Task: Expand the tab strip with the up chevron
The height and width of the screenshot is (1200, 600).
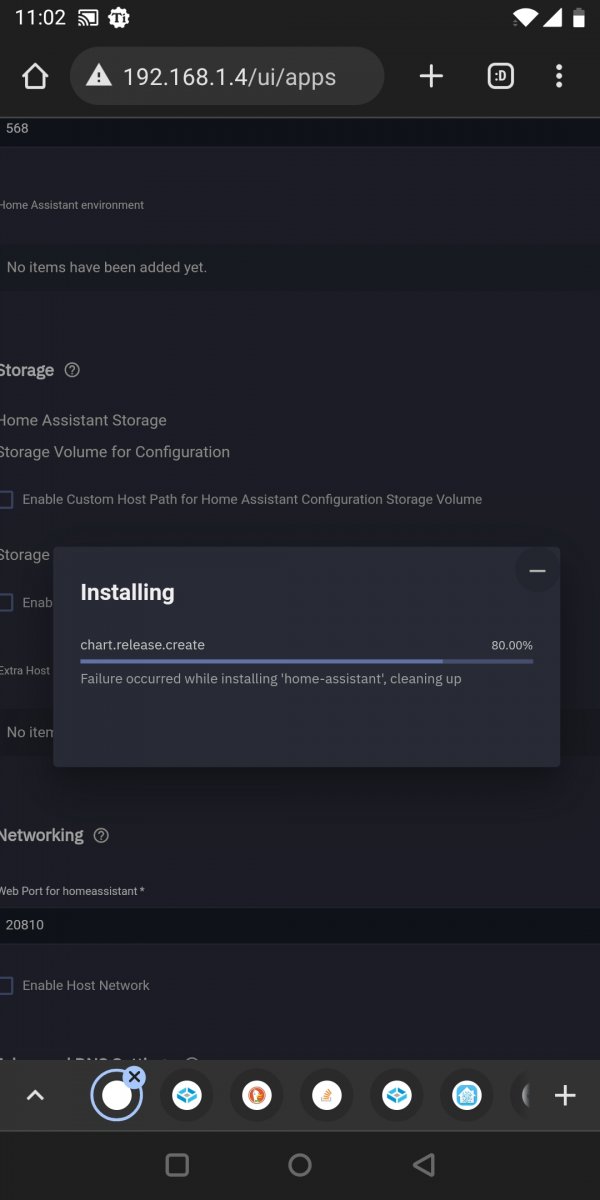Action: coord(35,1096)
